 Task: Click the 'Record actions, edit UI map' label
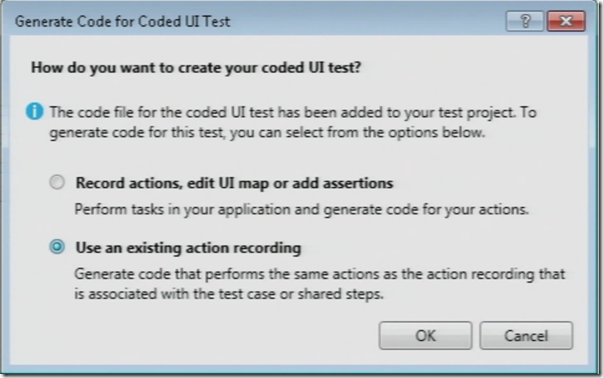coord(234,183)
